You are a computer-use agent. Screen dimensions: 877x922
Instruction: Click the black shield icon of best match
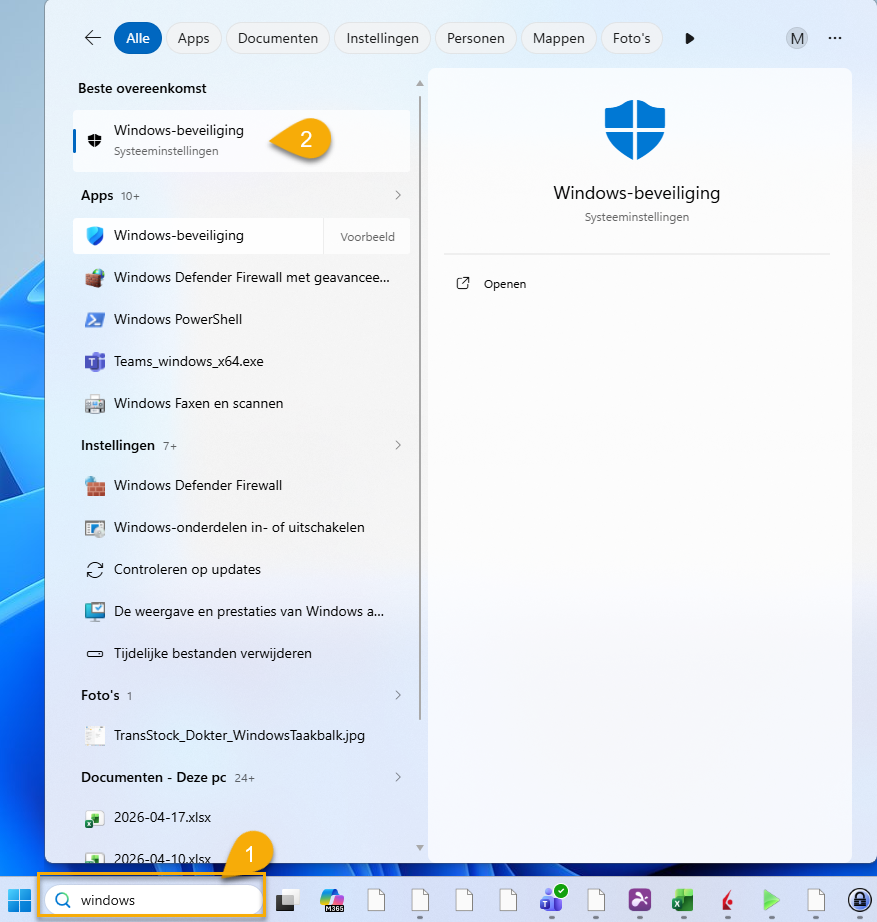point(95,140)
